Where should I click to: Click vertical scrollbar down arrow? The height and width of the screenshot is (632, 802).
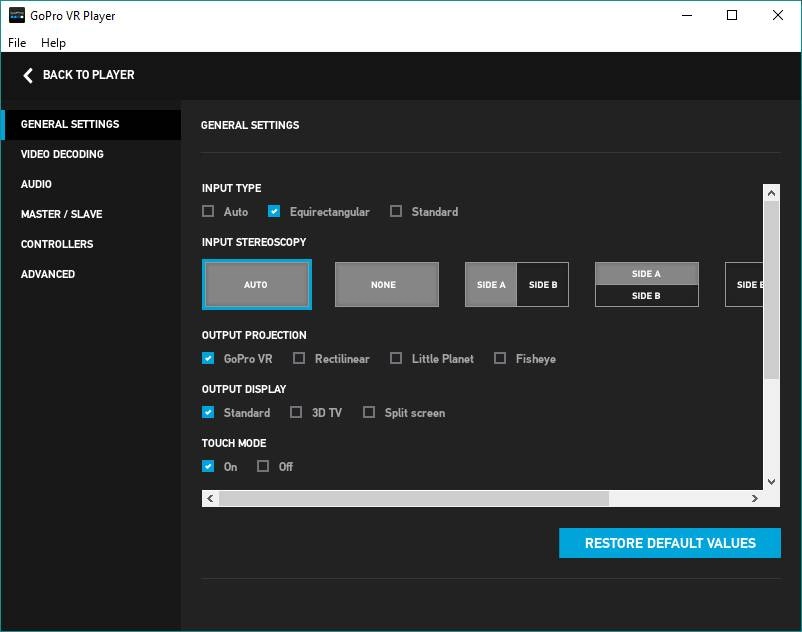point(771,482)
